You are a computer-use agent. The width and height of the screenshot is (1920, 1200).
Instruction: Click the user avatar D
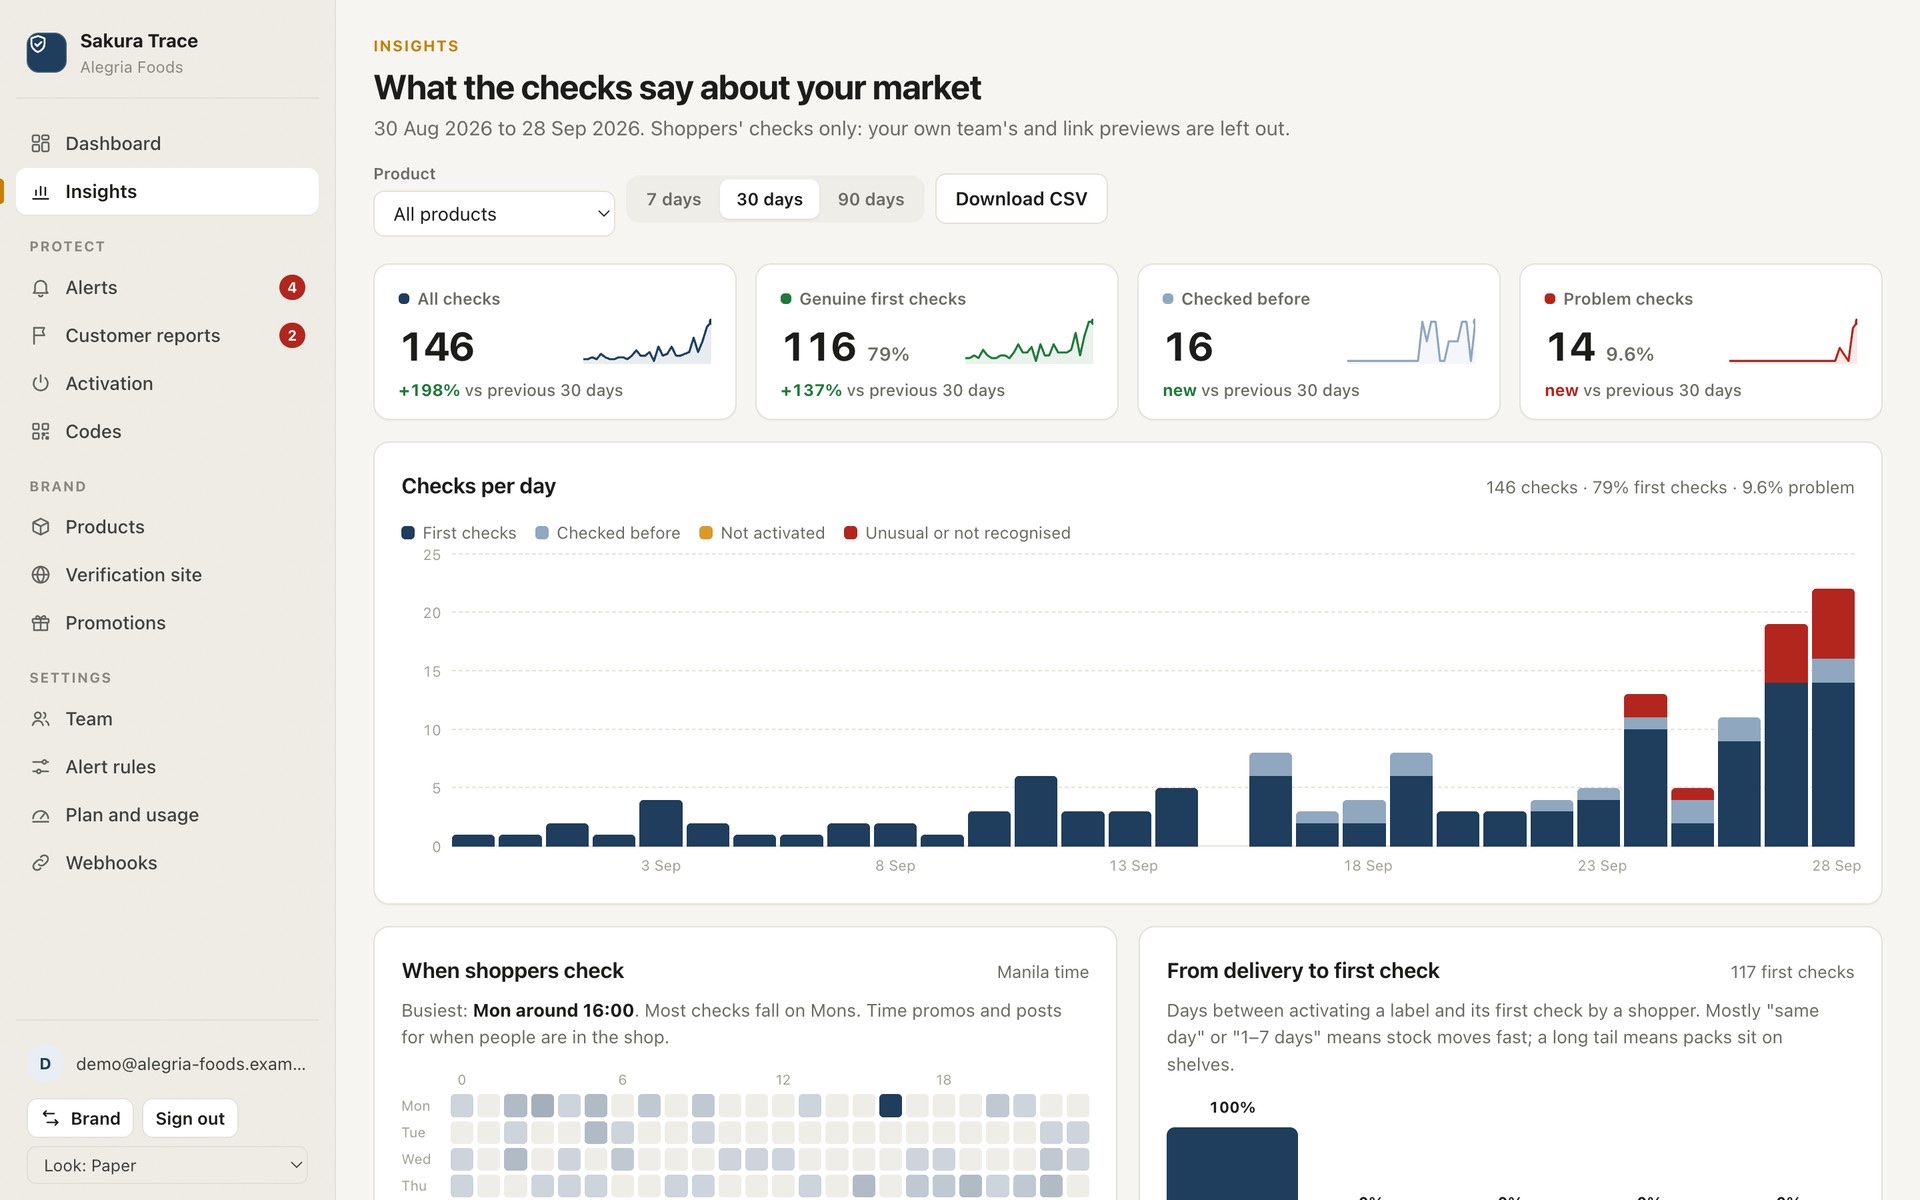coord(45,1064)
